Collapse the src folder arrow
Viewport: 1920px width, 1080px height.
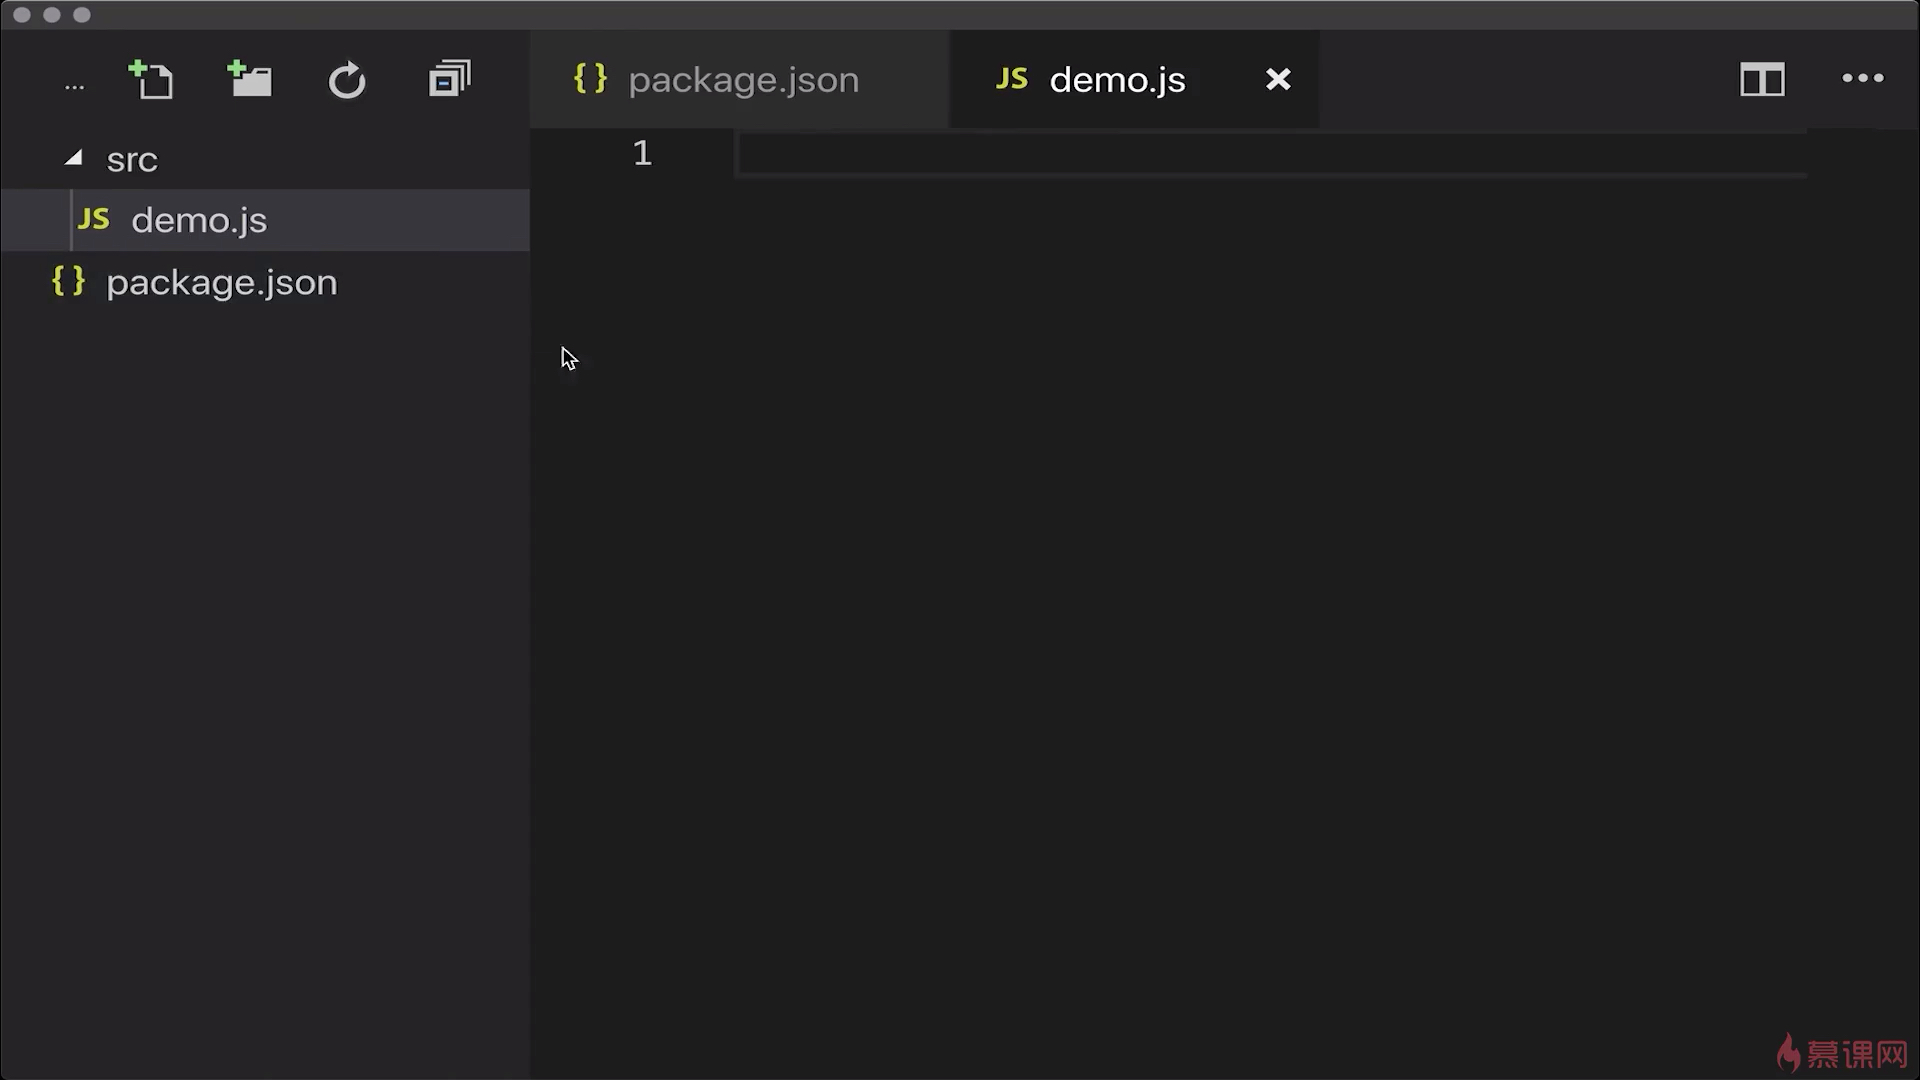[73, 158]
